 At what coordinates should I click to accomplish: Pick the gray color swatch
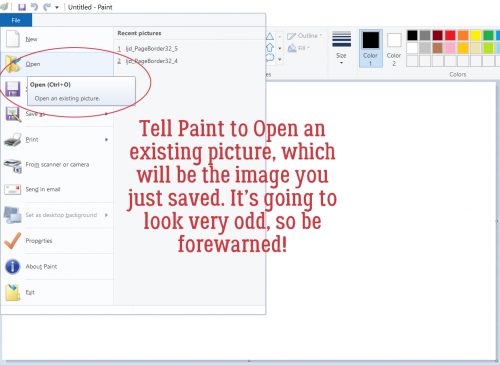click(425, 35)
